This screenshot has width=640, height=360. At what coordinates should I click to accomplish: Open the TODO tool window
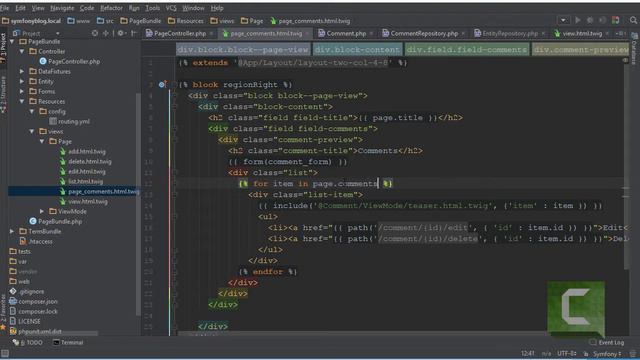pos(27,342)
